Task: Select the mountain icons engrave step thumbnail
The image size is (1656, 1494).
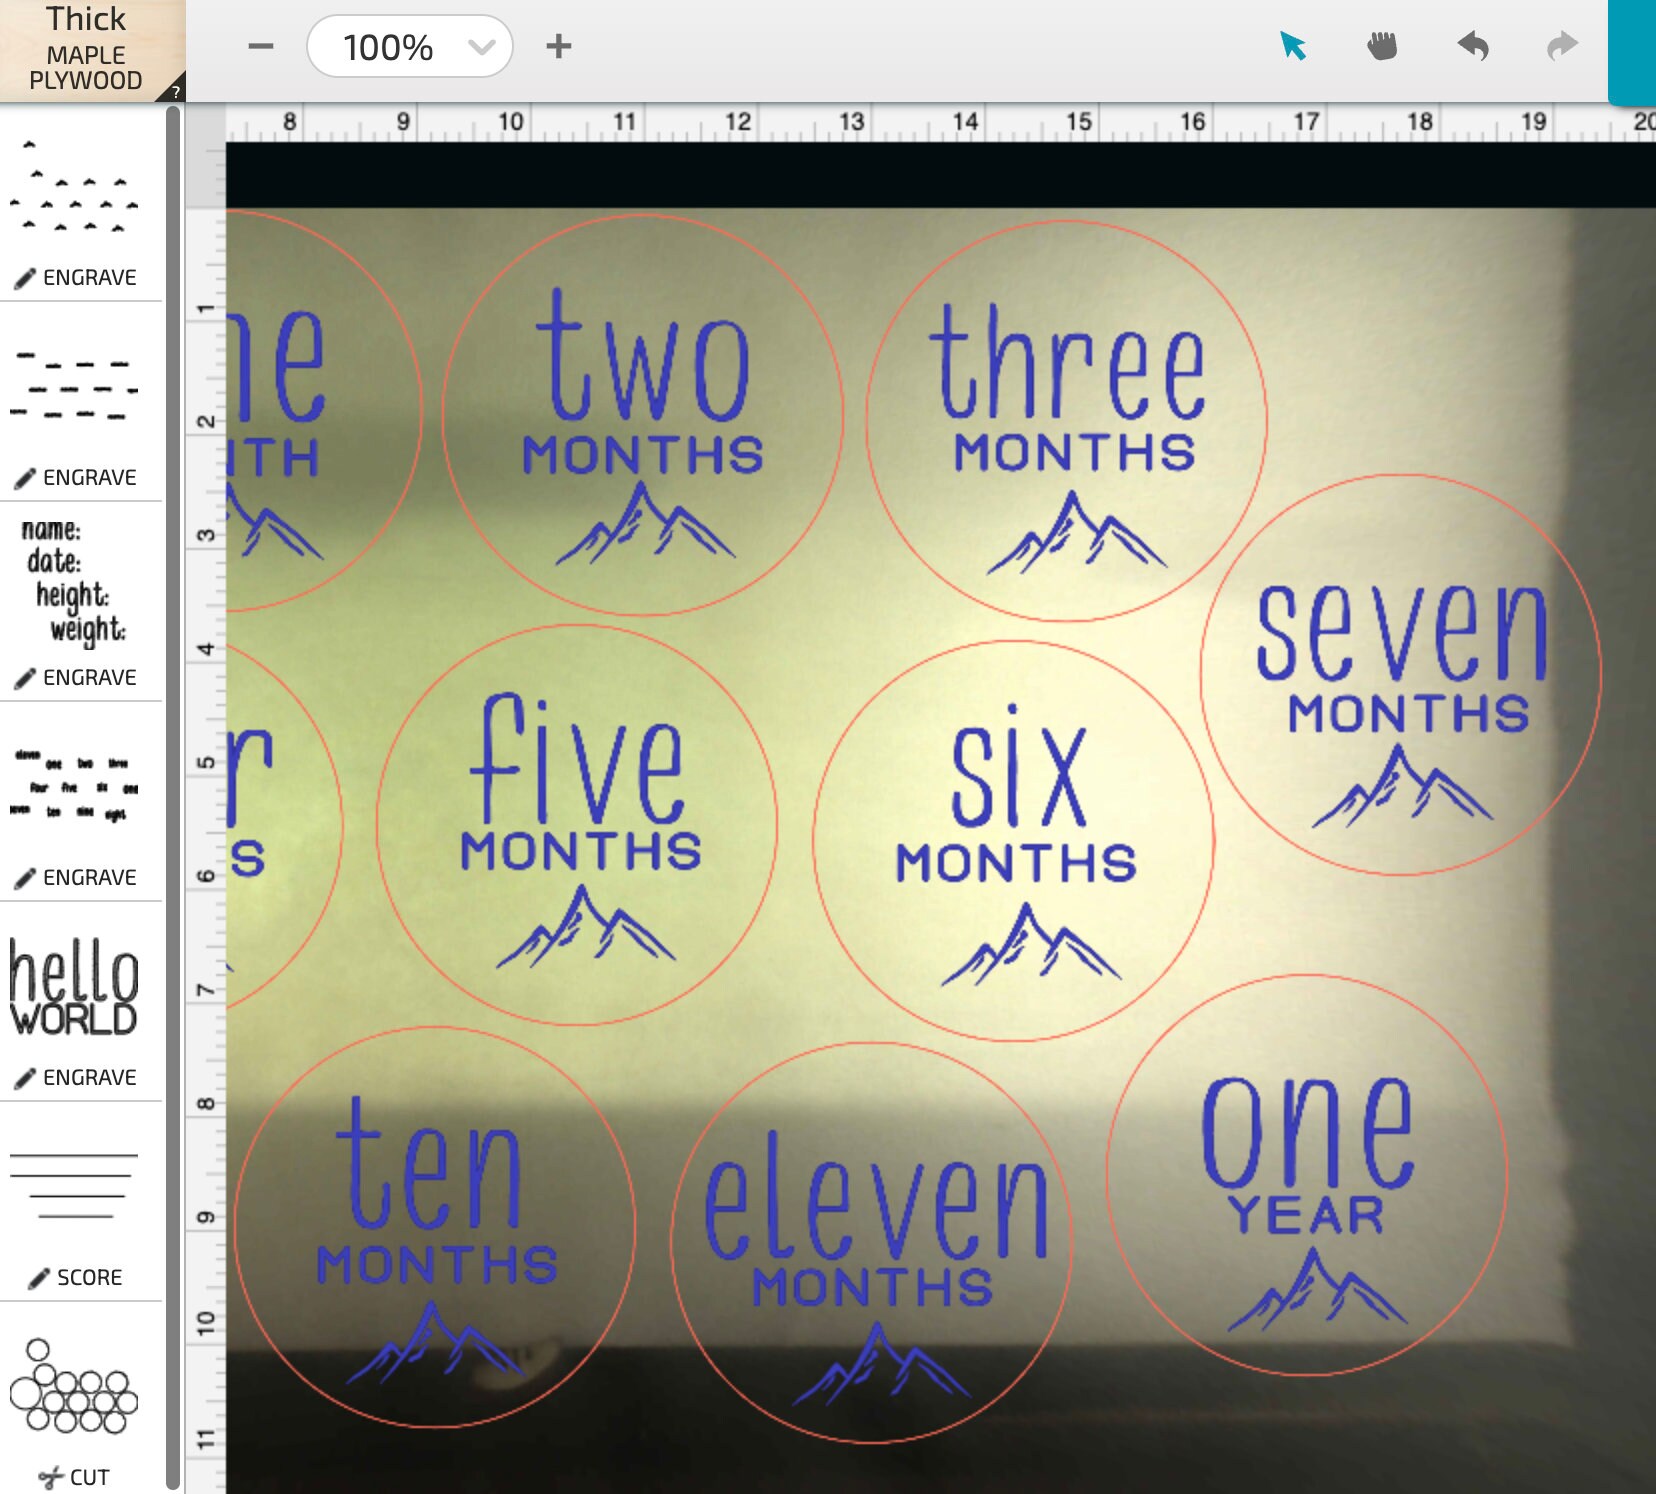Action: pos(74,188)
